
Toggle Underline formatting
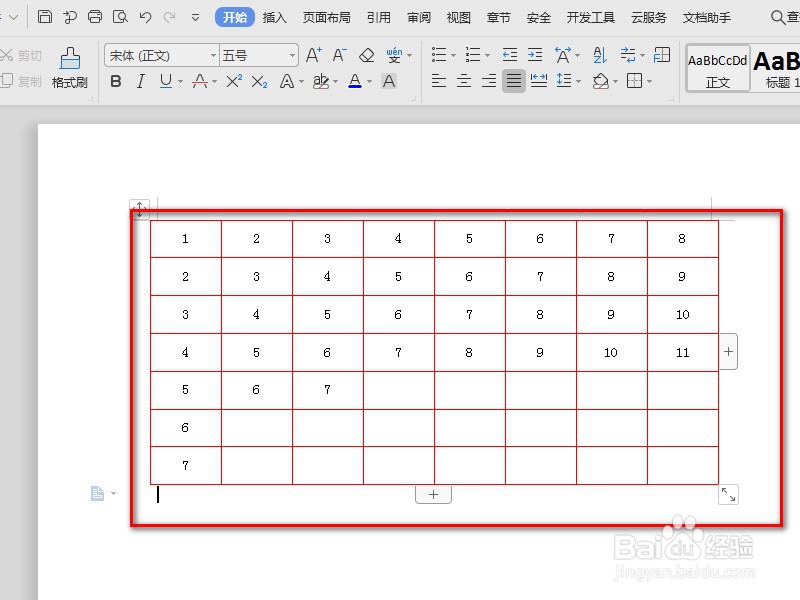(166, 81)
